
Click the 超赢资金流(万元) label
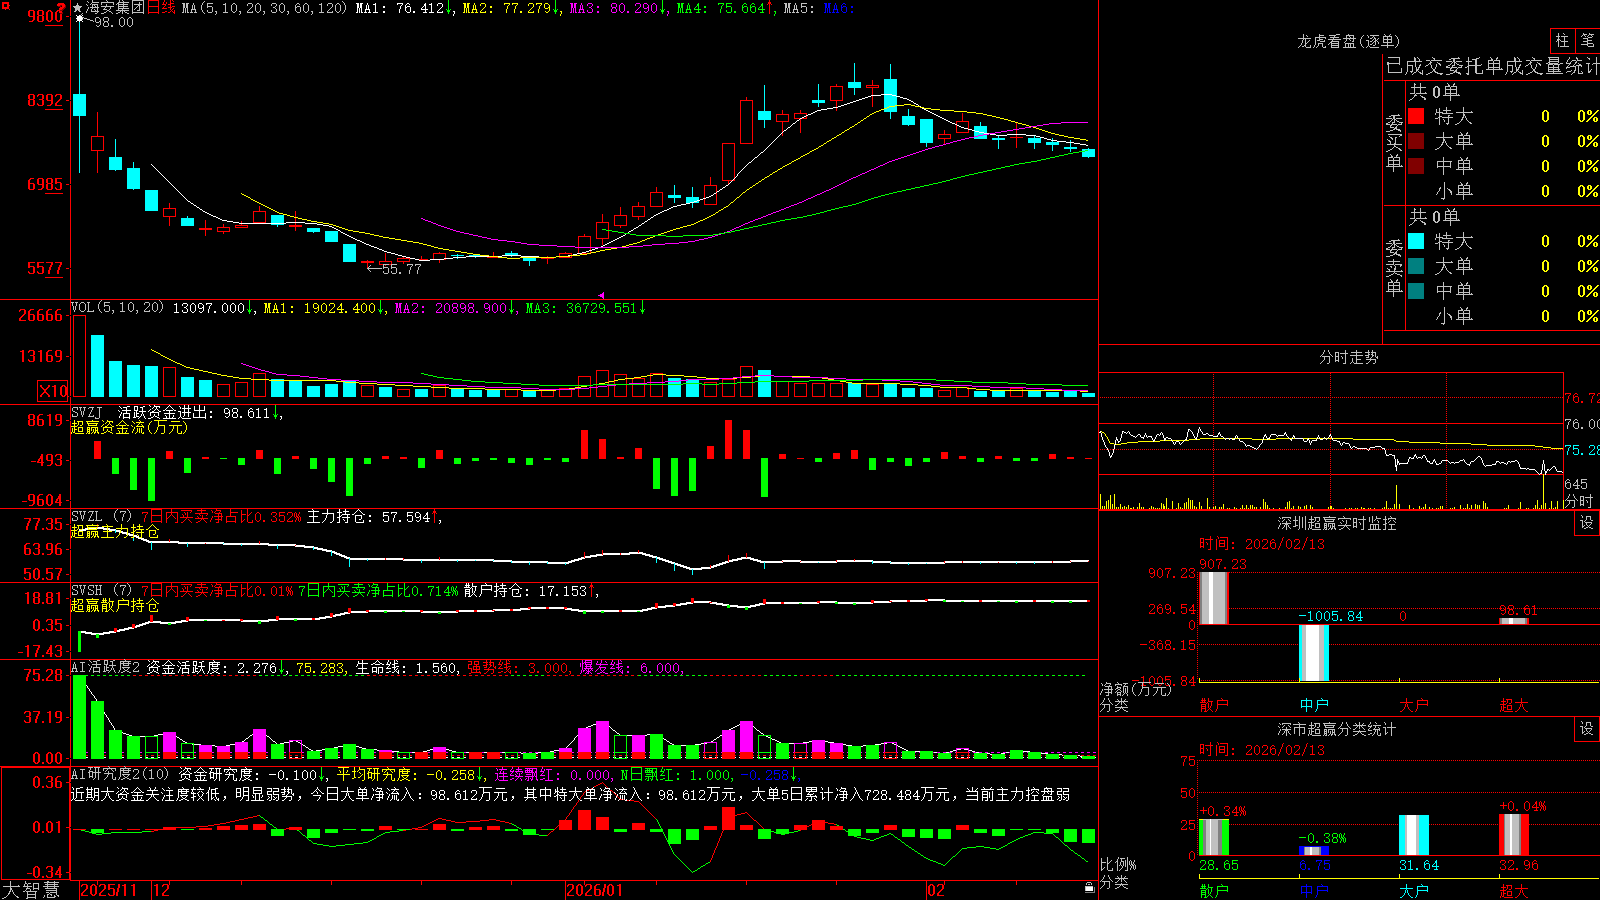coord(129,428)
